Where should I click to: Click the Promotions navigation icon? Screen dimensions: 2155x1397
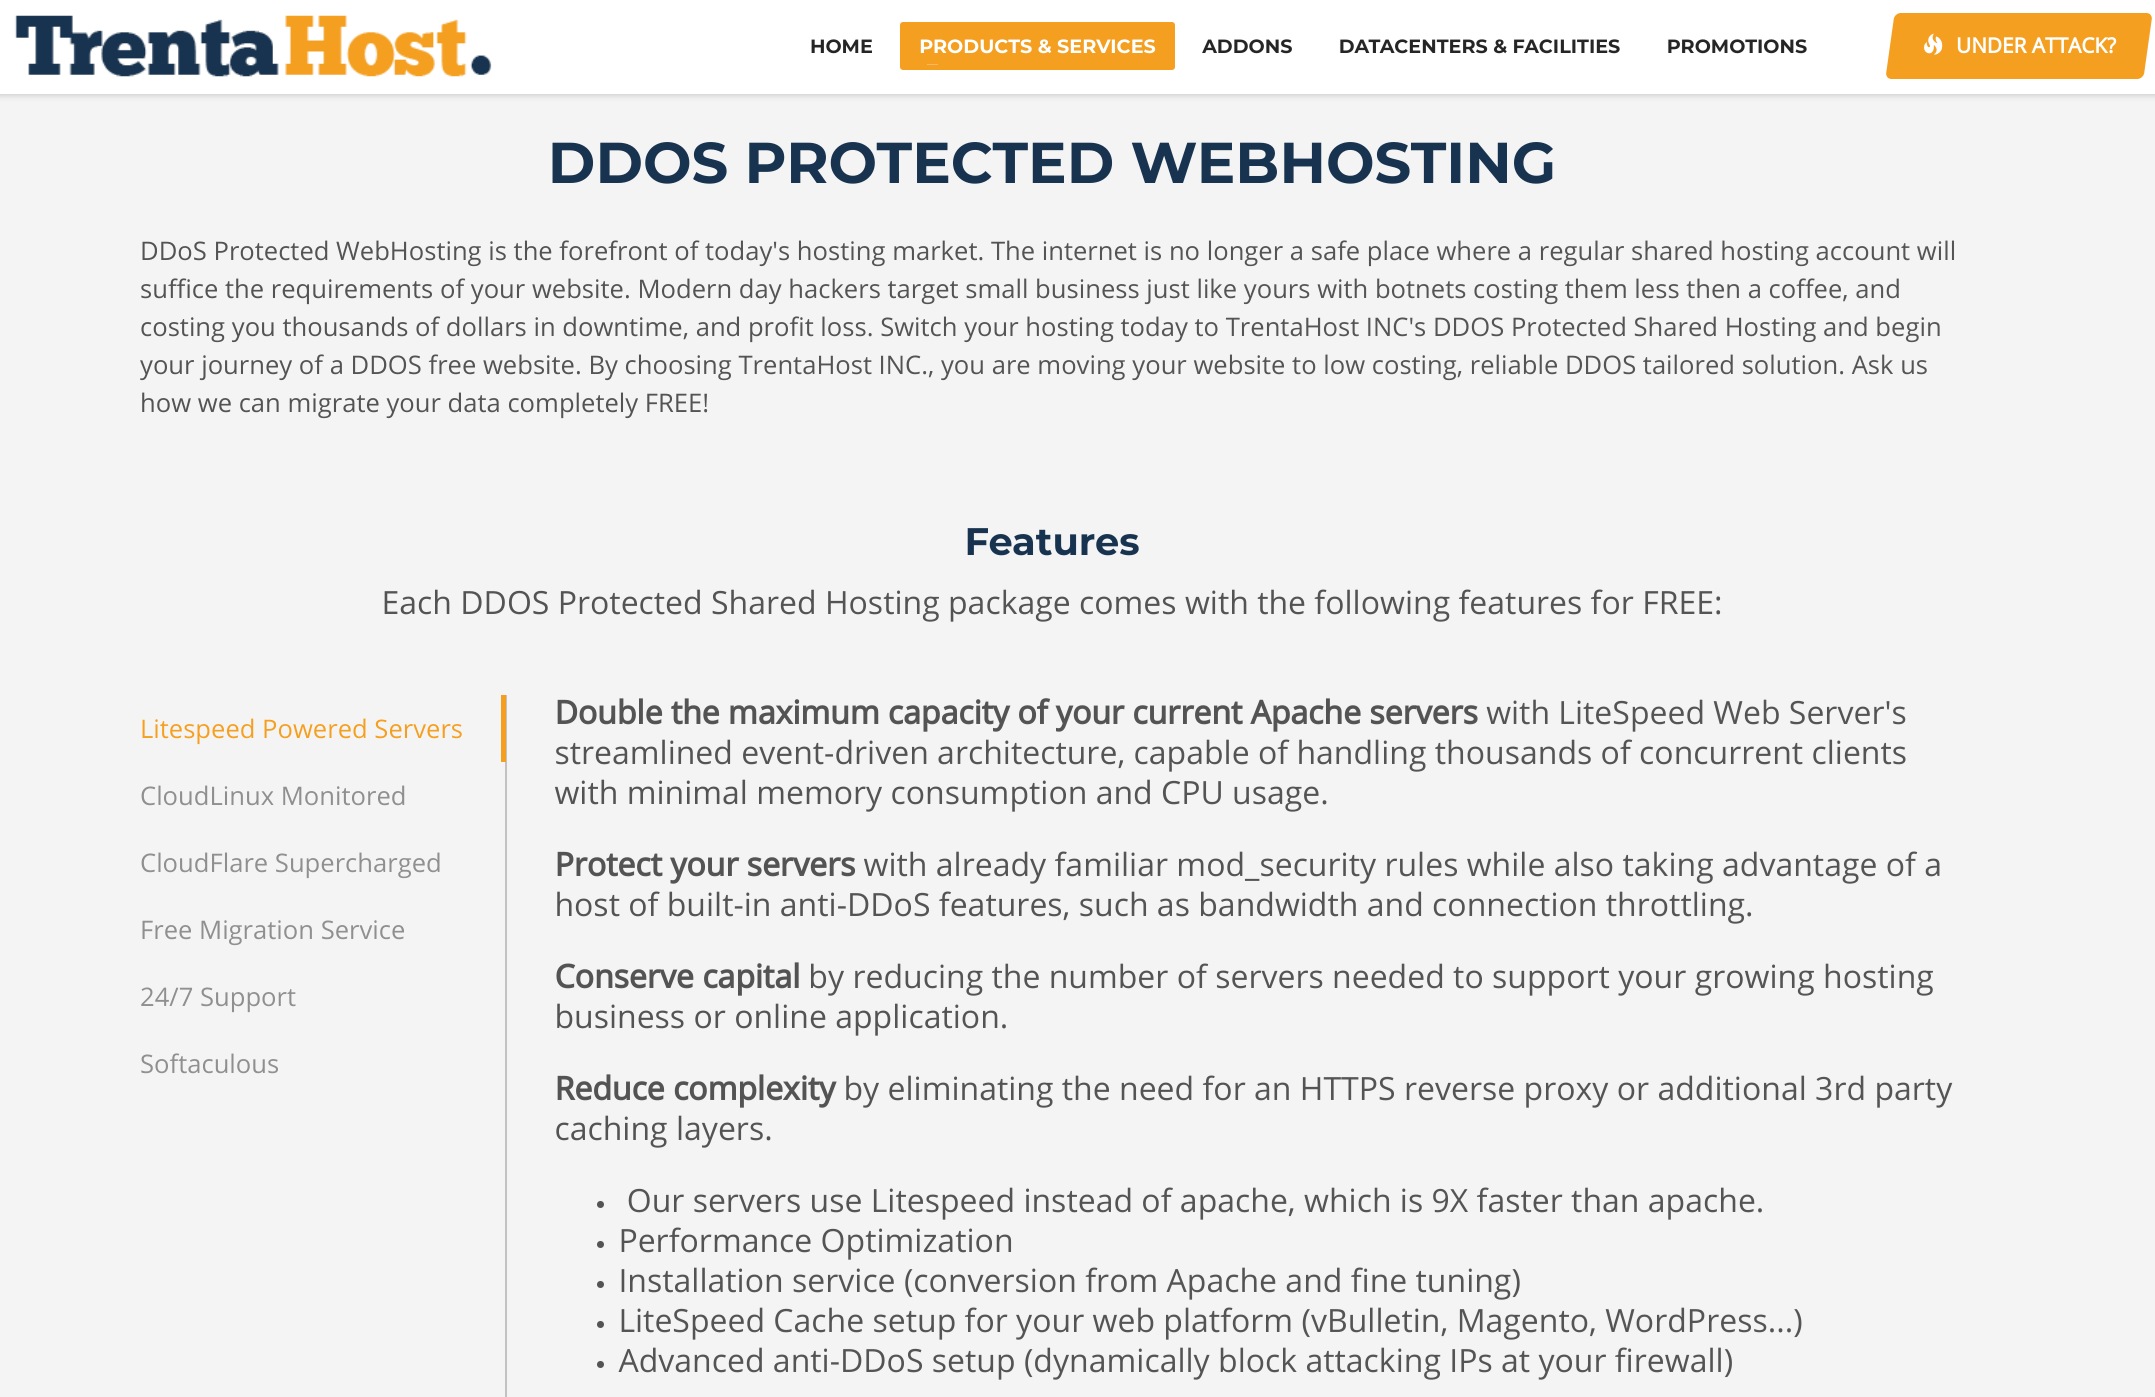click(x=1737, y=46)
